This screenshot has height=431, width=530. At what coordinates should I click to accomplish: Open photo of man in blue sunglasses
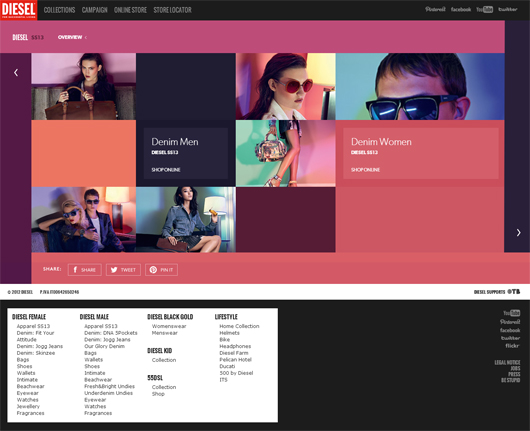420,87
